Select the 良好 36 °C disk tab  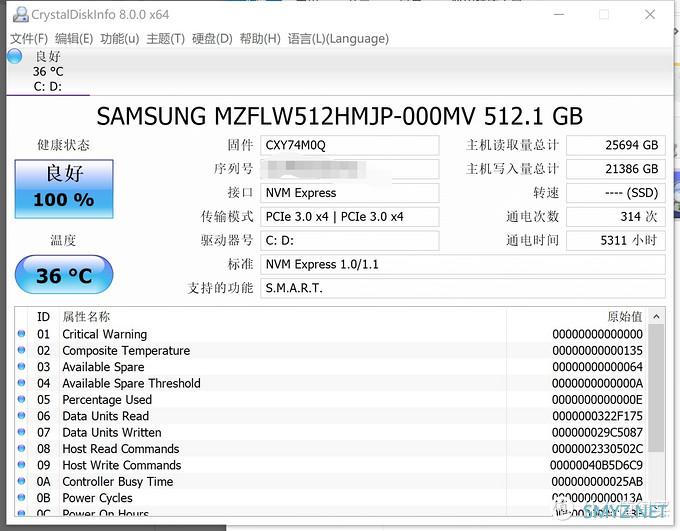[x=48, y=71]
